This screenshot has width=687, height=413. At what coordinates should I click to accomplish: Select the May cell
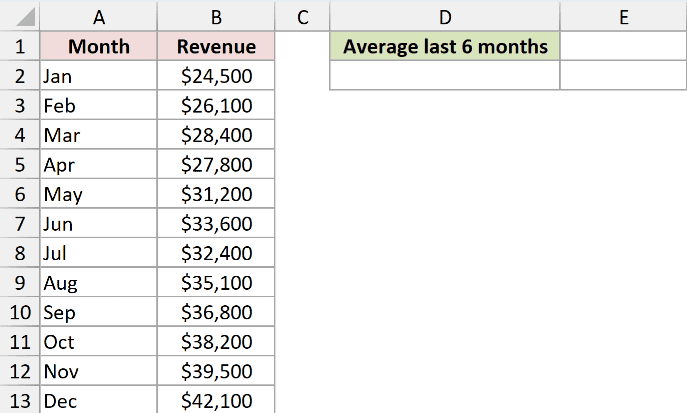[99, 194]
